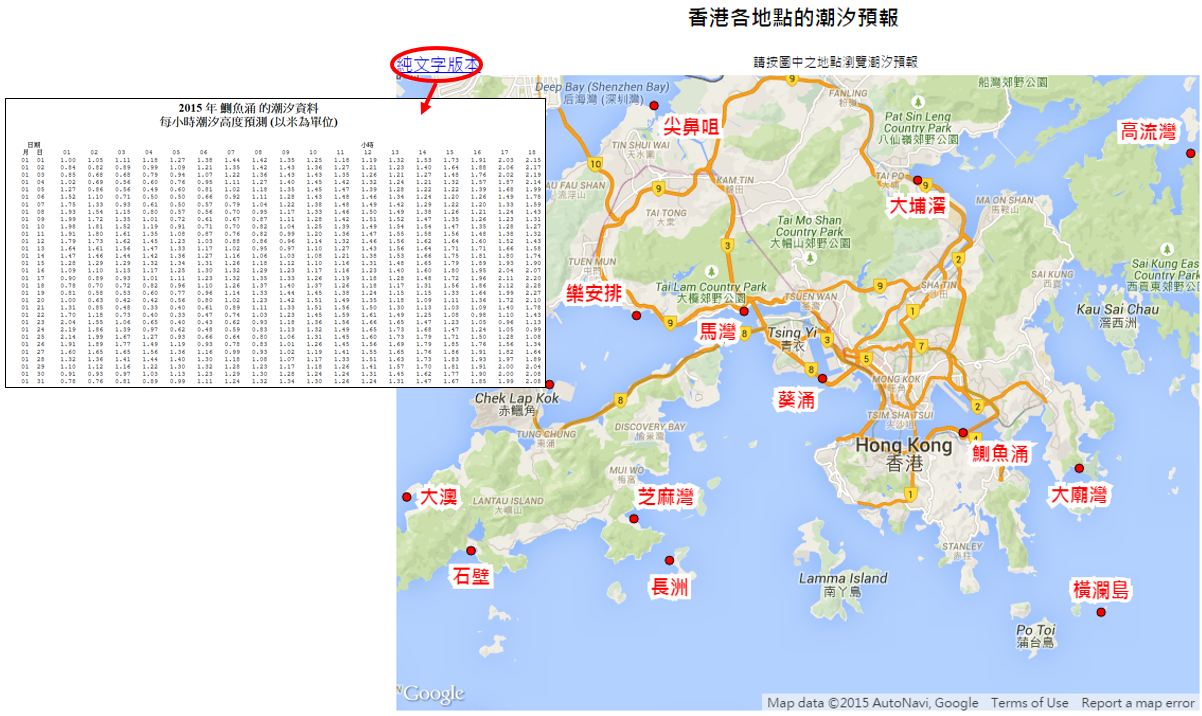This screenshot has width=1202, height=716.
Task: Select the 石壁 station label
Action: [472, 576]
